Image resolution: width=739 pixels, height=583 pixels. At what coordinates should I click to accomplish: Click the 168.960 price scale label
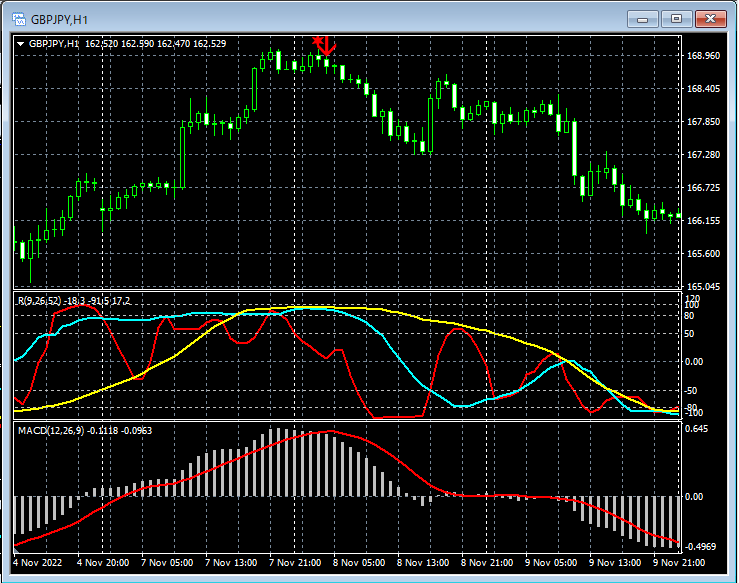pos(704,56)
